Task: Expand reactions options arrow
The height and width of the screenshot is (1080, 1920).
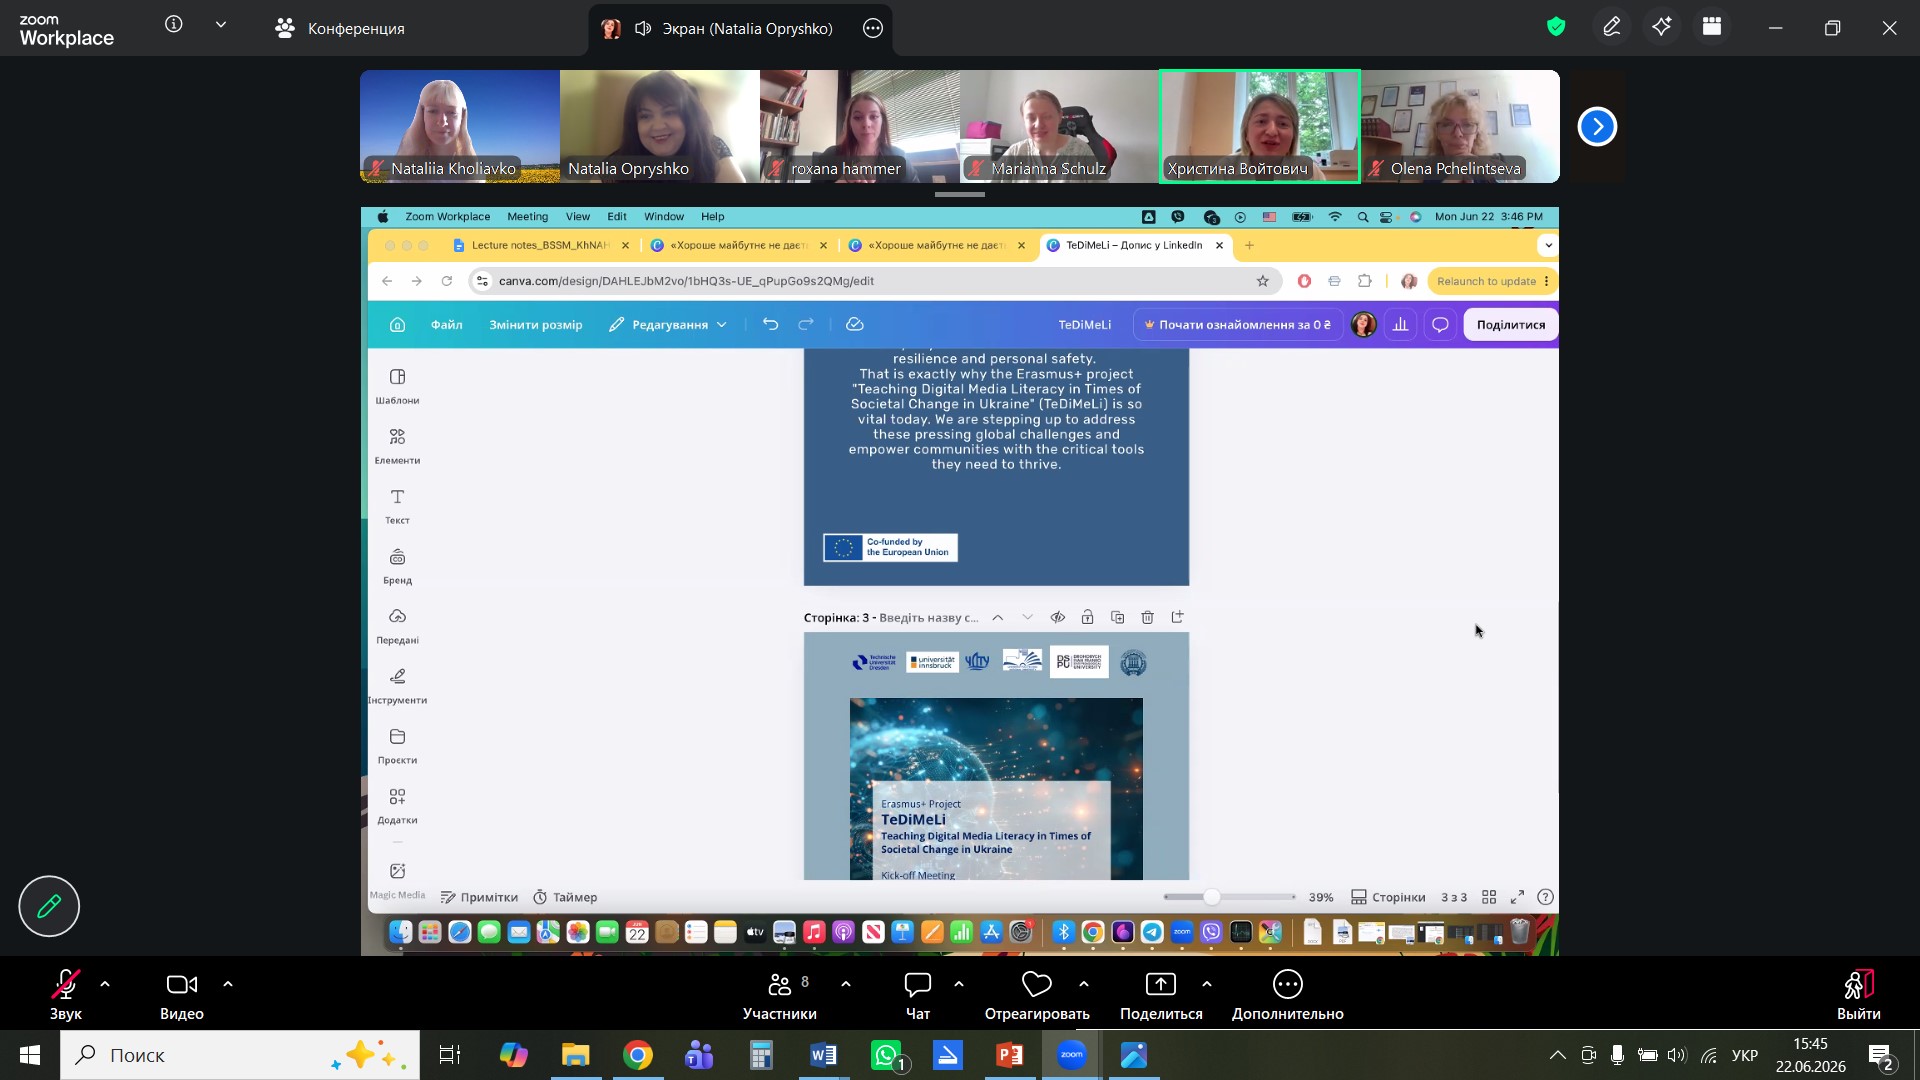Action: 1084,984
